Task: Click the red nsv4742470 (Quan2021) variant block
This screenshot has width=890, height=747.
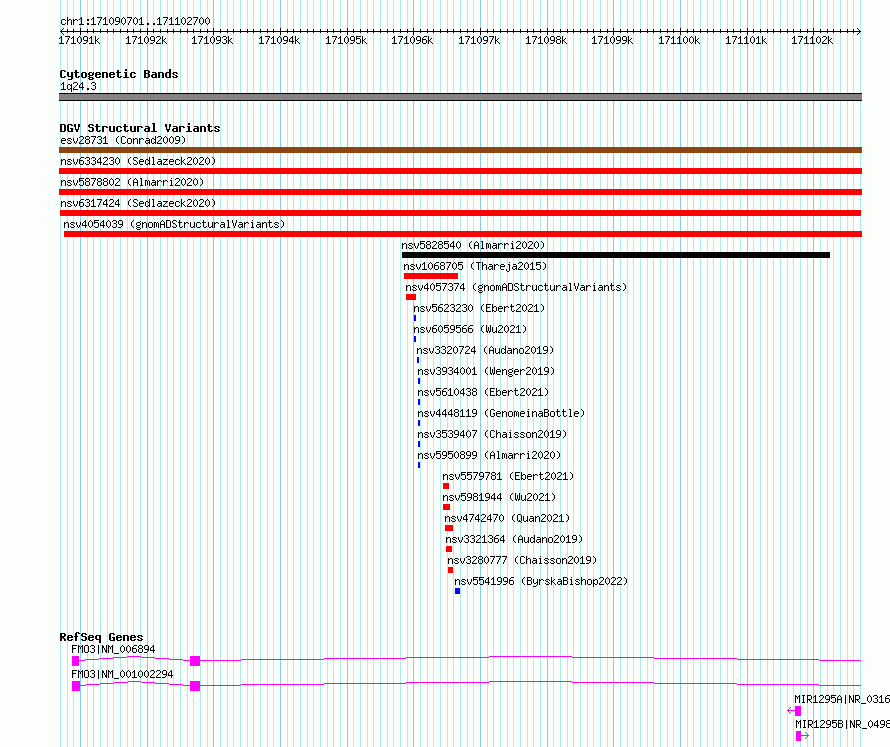Action: 449,528
